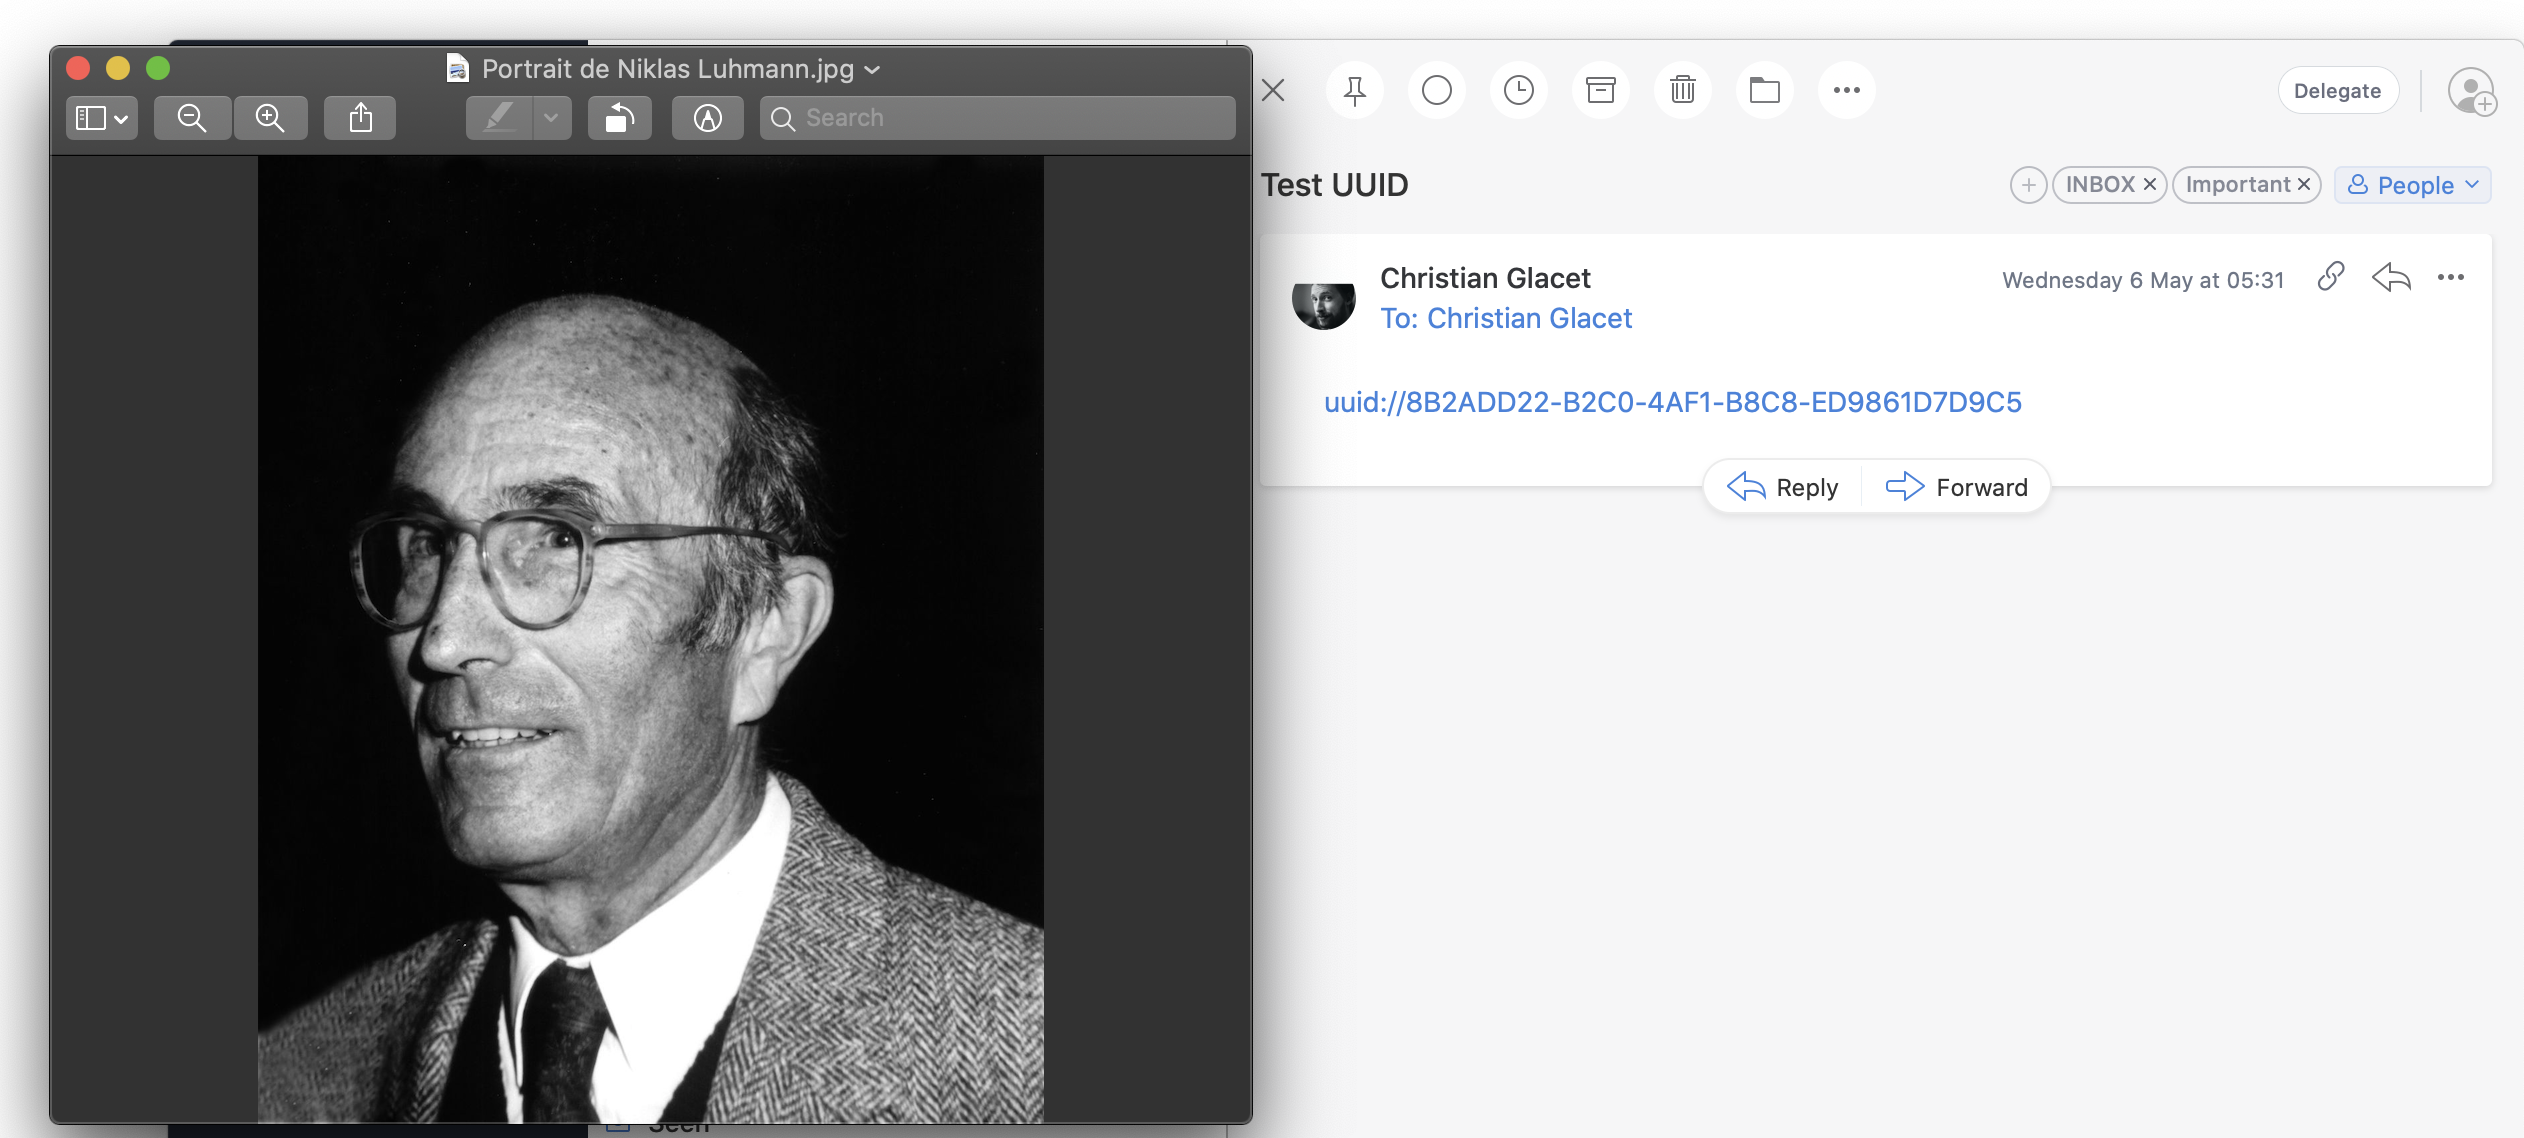2524x1138 pixels.
Task: Click the Delegate button
Action: (x=2337, y=91)
